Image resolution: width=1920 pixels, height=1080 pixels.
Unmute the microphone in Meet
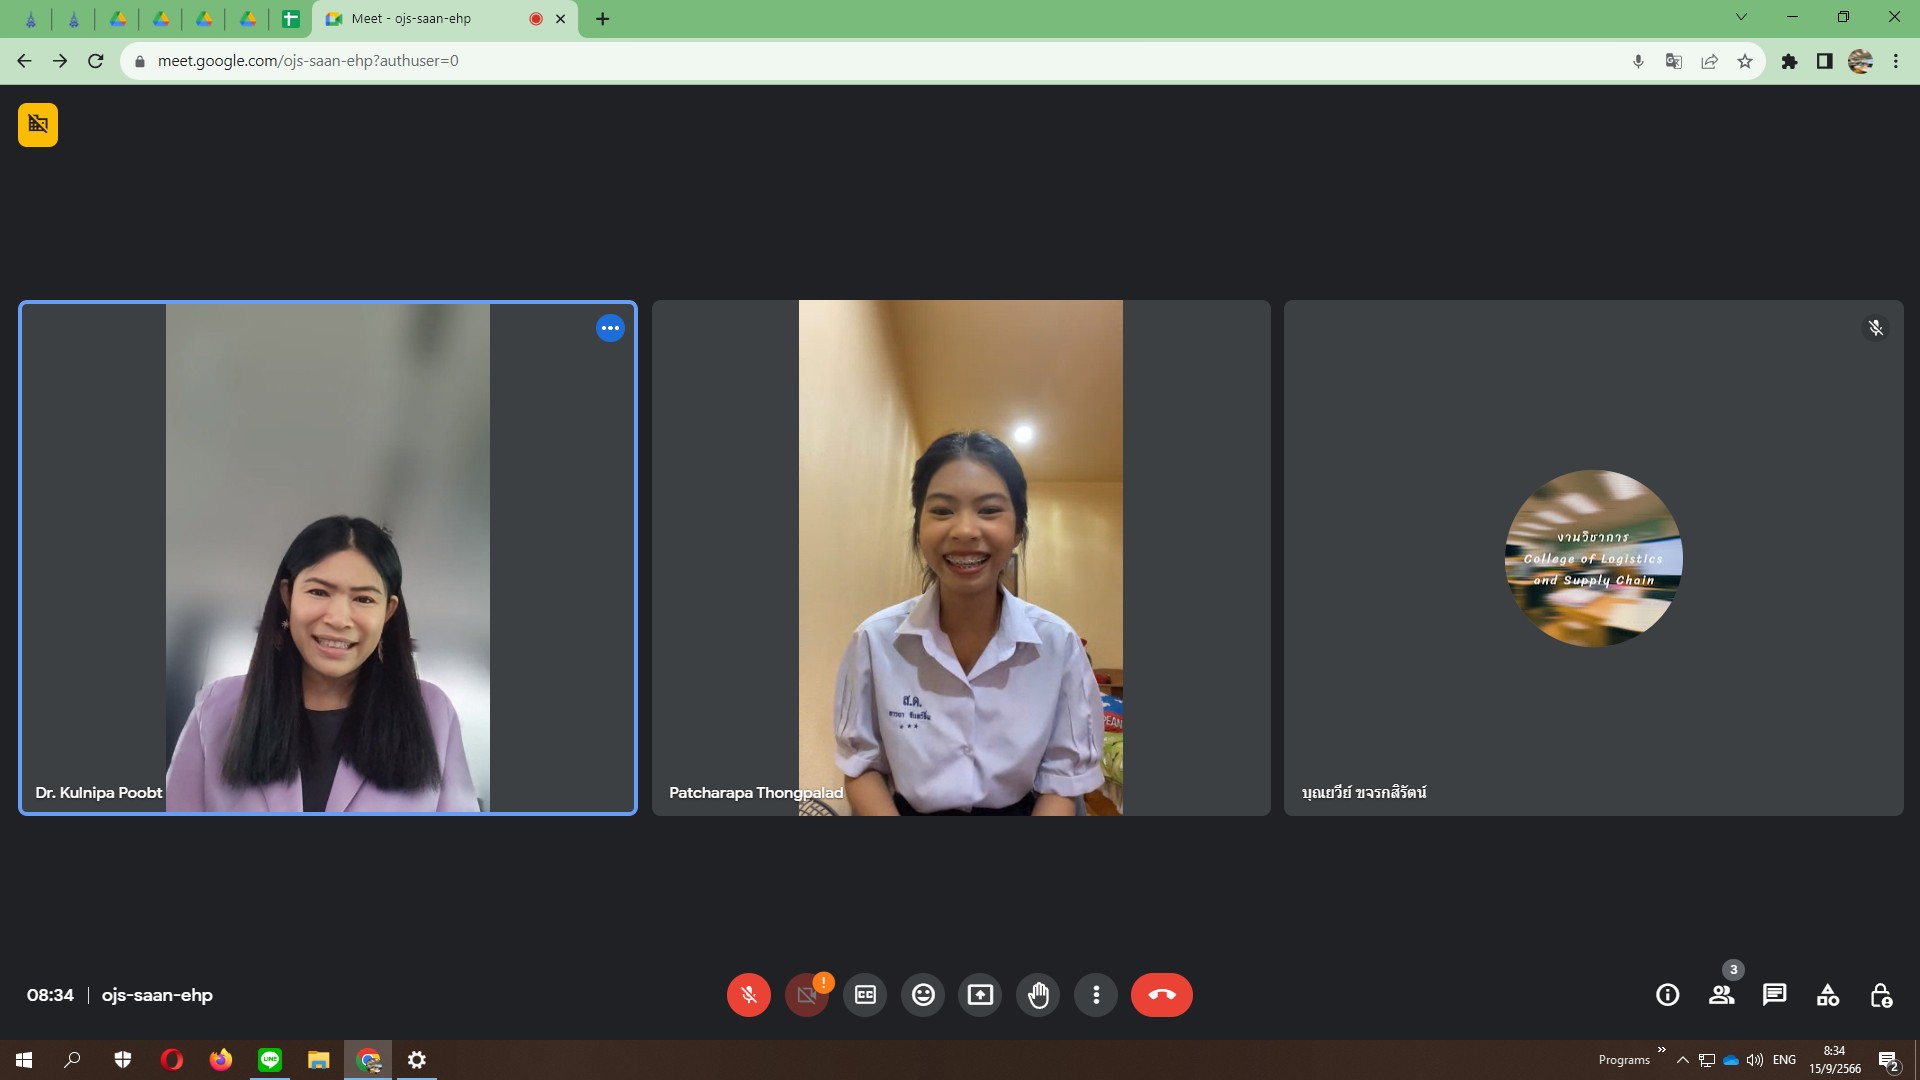[x=748, y=995]
